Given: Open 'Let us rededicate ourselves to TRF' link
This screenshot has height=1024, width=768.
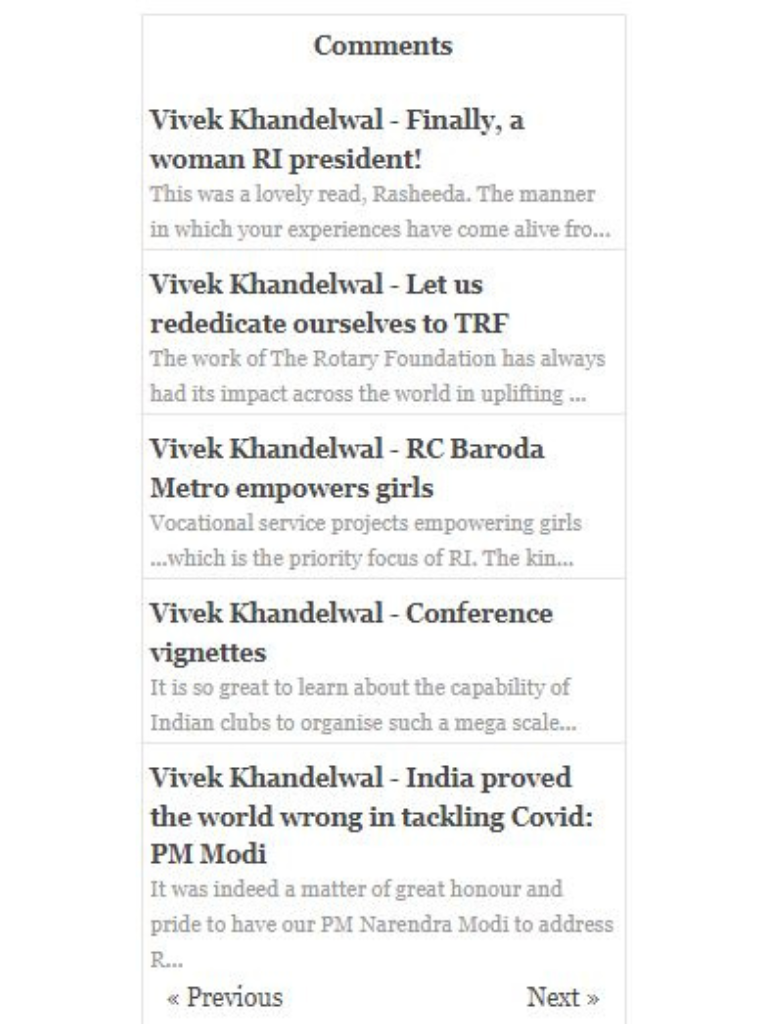Looking at the screenshot, I should 329,304.
